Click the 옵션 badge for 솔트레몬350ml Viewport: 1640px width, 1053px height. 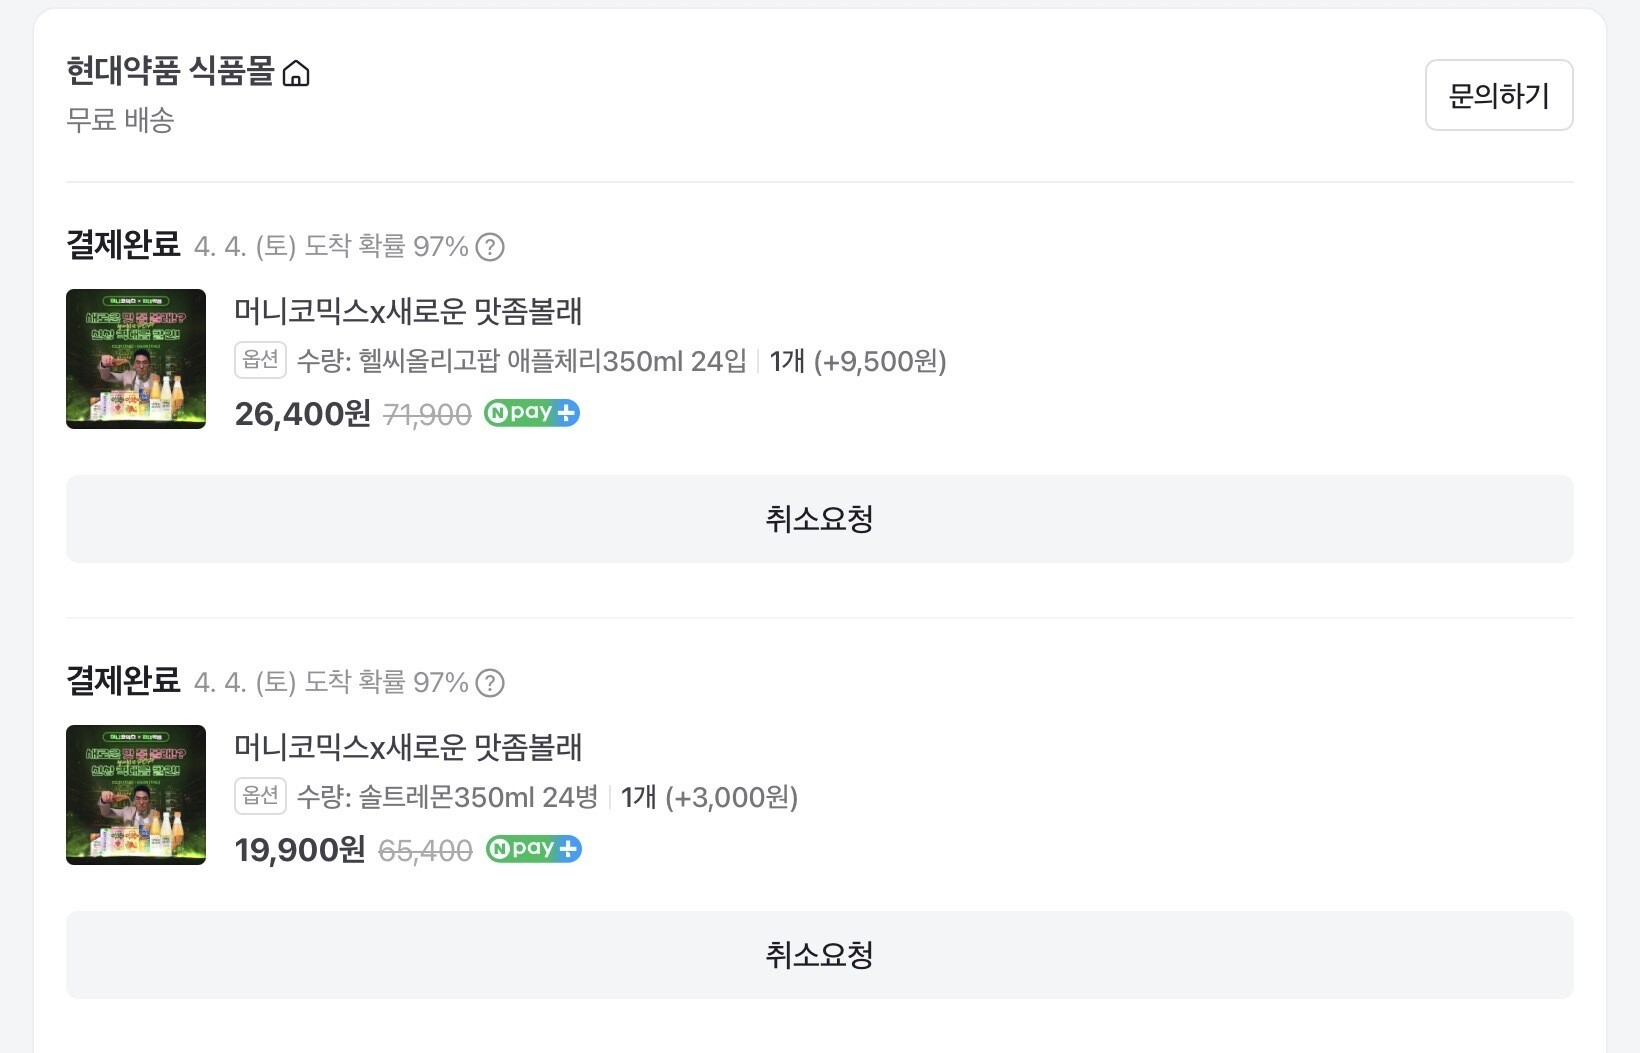tap(260, 796)
